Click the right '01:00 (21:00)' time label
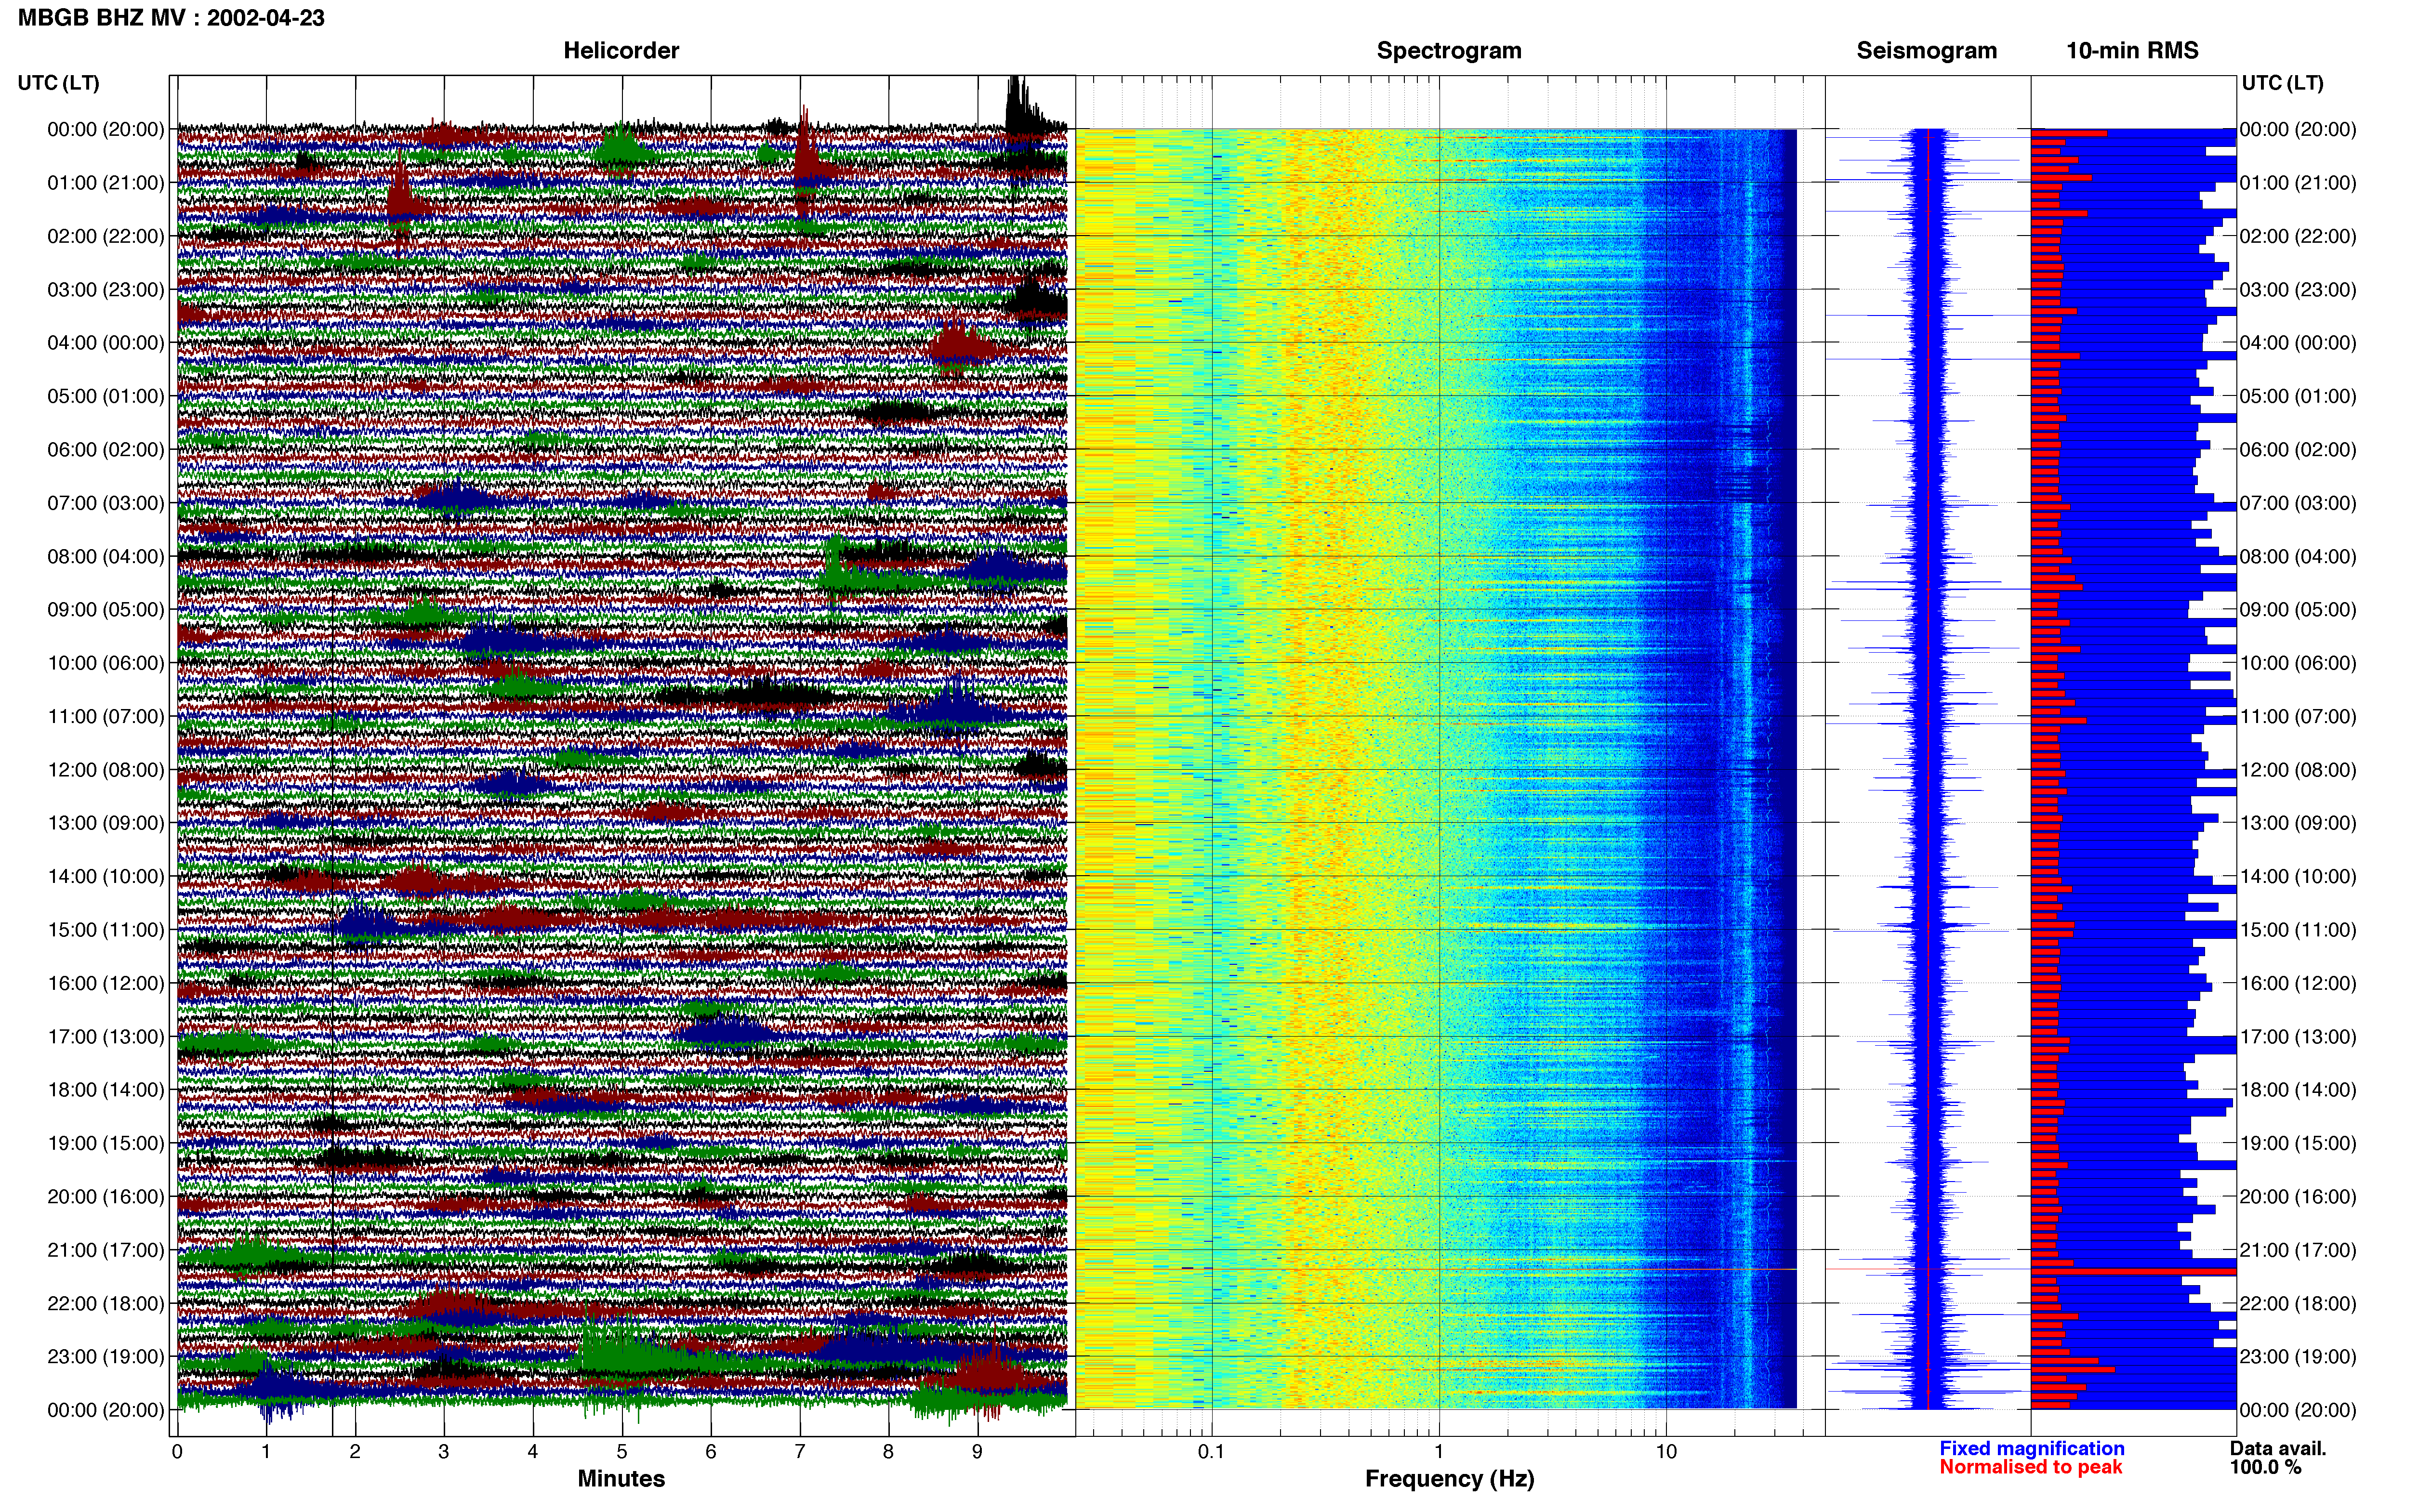This screenshot has height=1512, width=2418. [2298, 183]
